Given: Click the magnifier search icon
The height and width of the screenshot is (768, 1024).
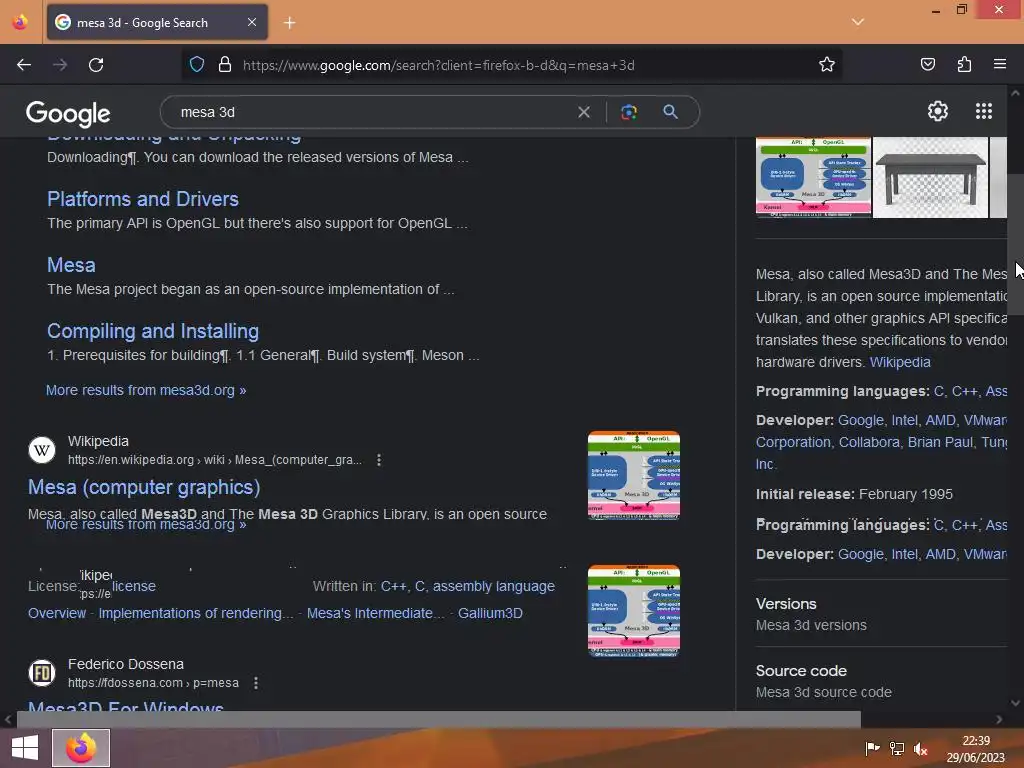Looking at the screenshot, I should [x=670, y=112].
